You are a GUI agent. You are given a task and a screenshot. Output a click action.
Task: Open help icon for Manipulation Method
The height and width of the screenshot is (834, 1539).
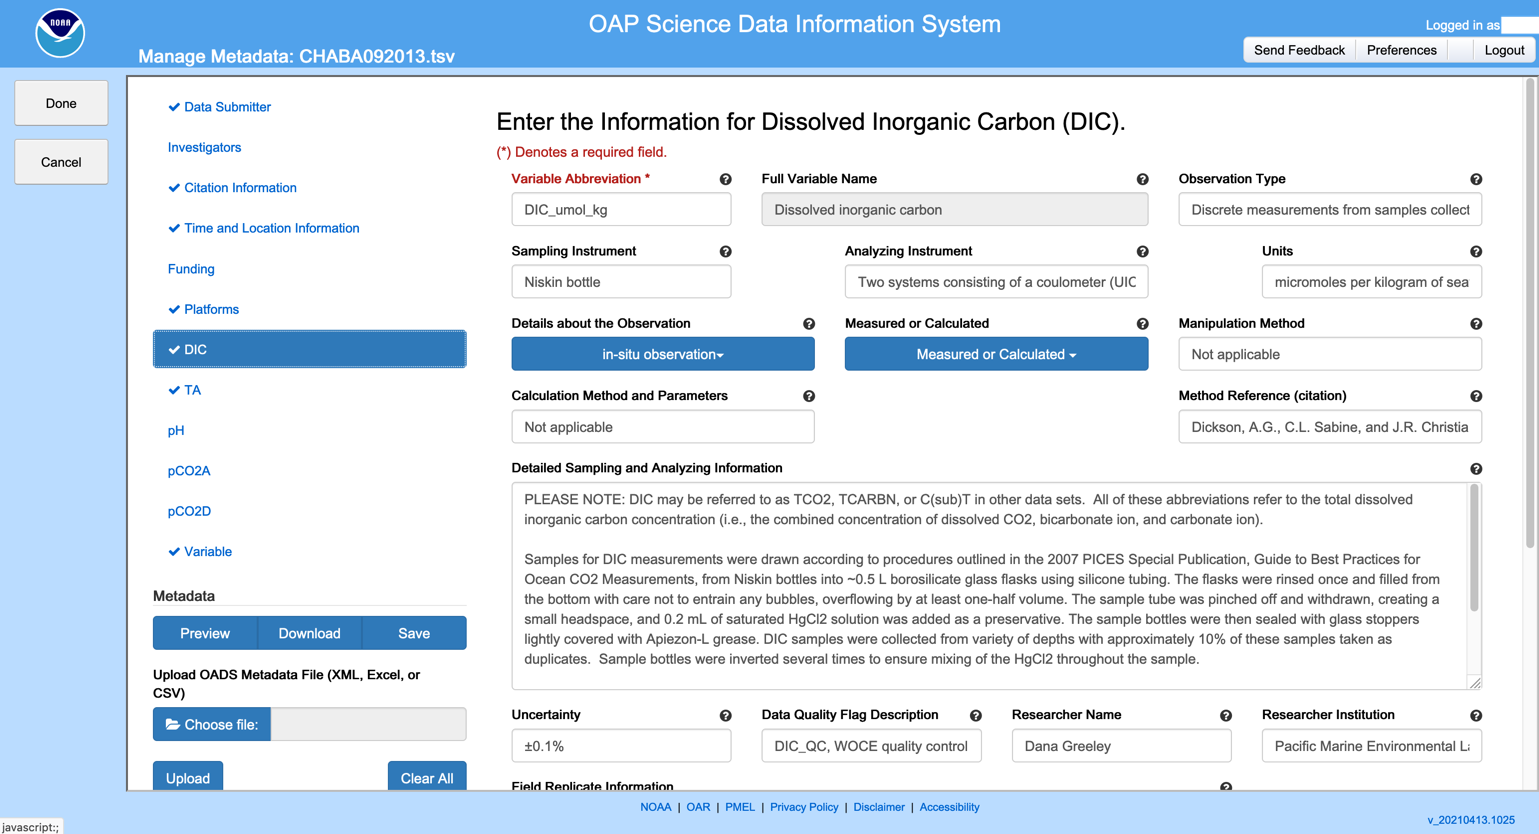[x=1476, y=324]
